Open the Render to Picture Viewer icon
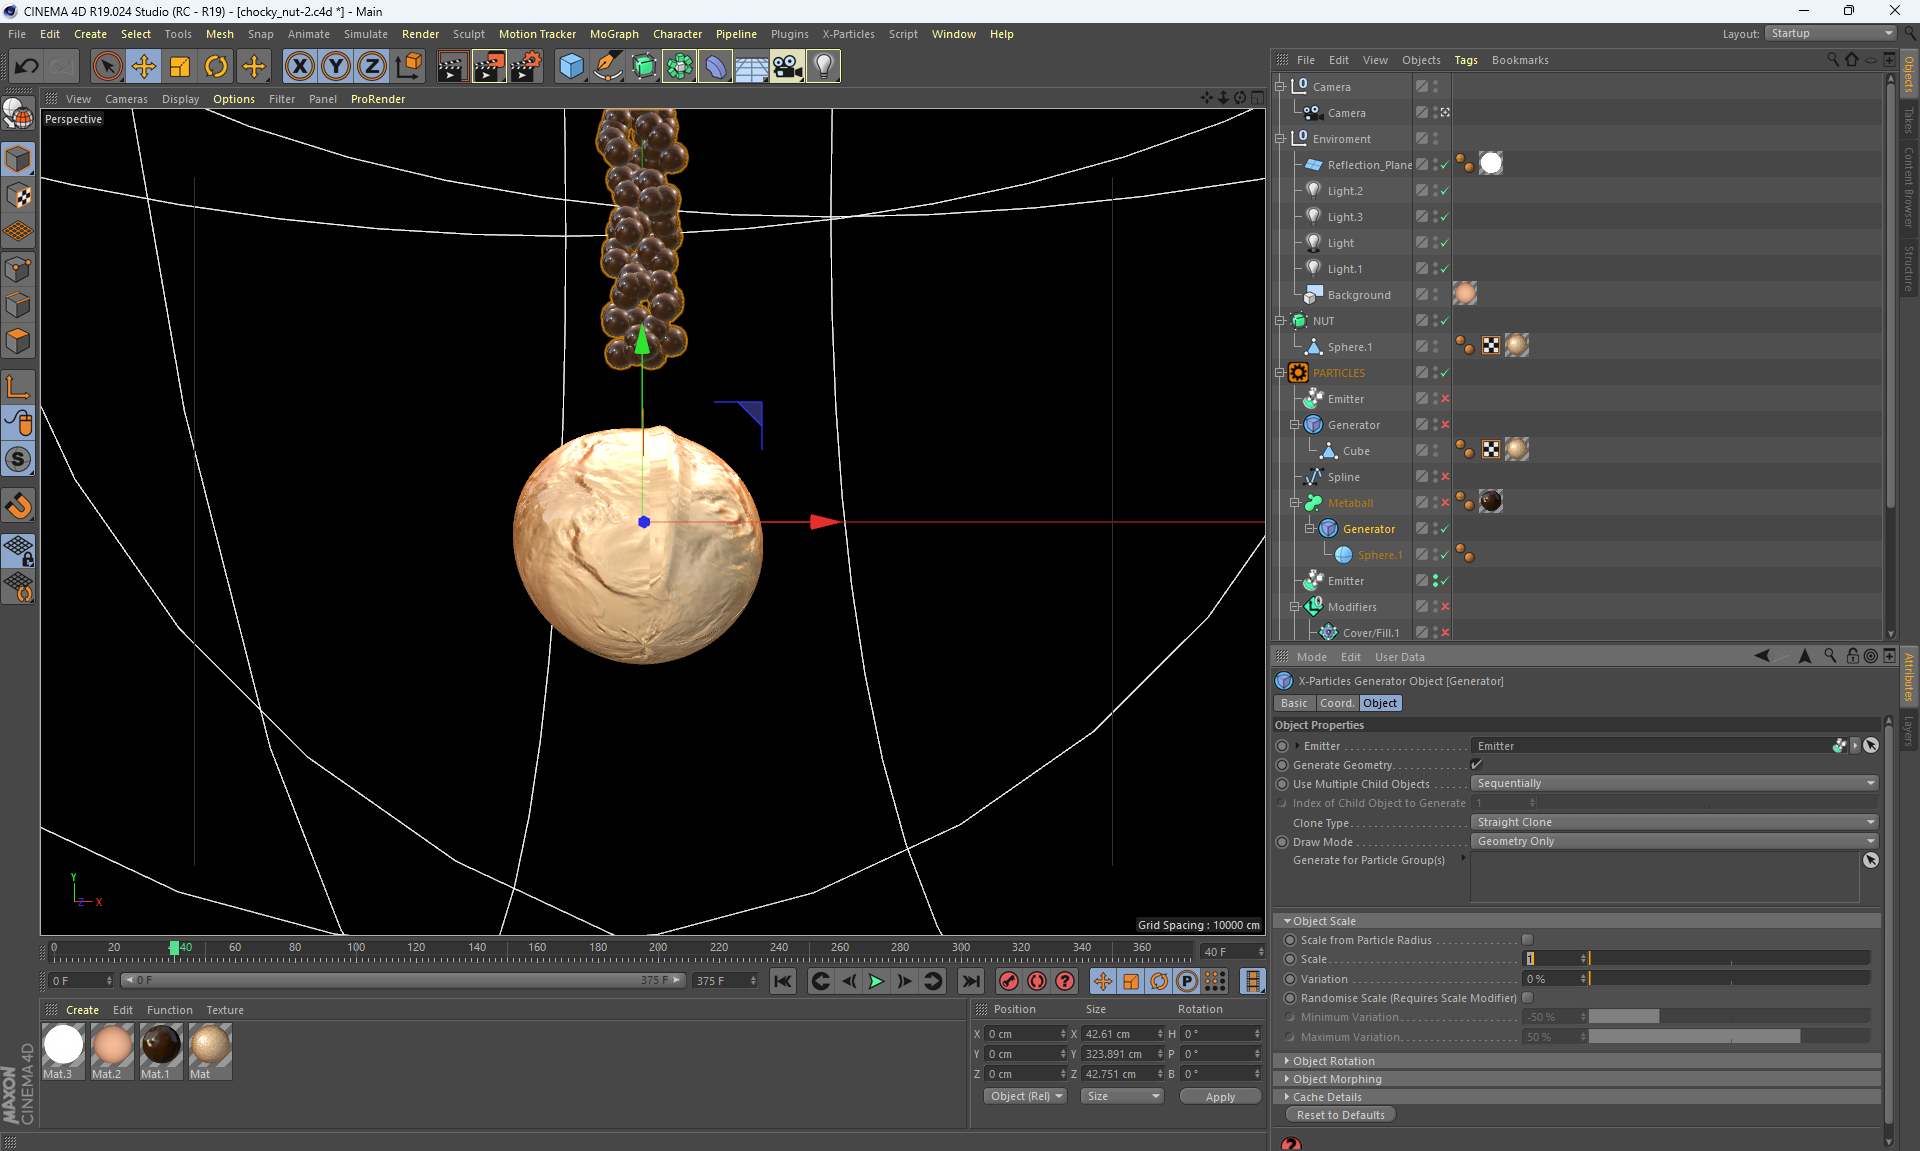Screen dimensions: 1920x1151 pyautogui.click(x=489, y=67)
